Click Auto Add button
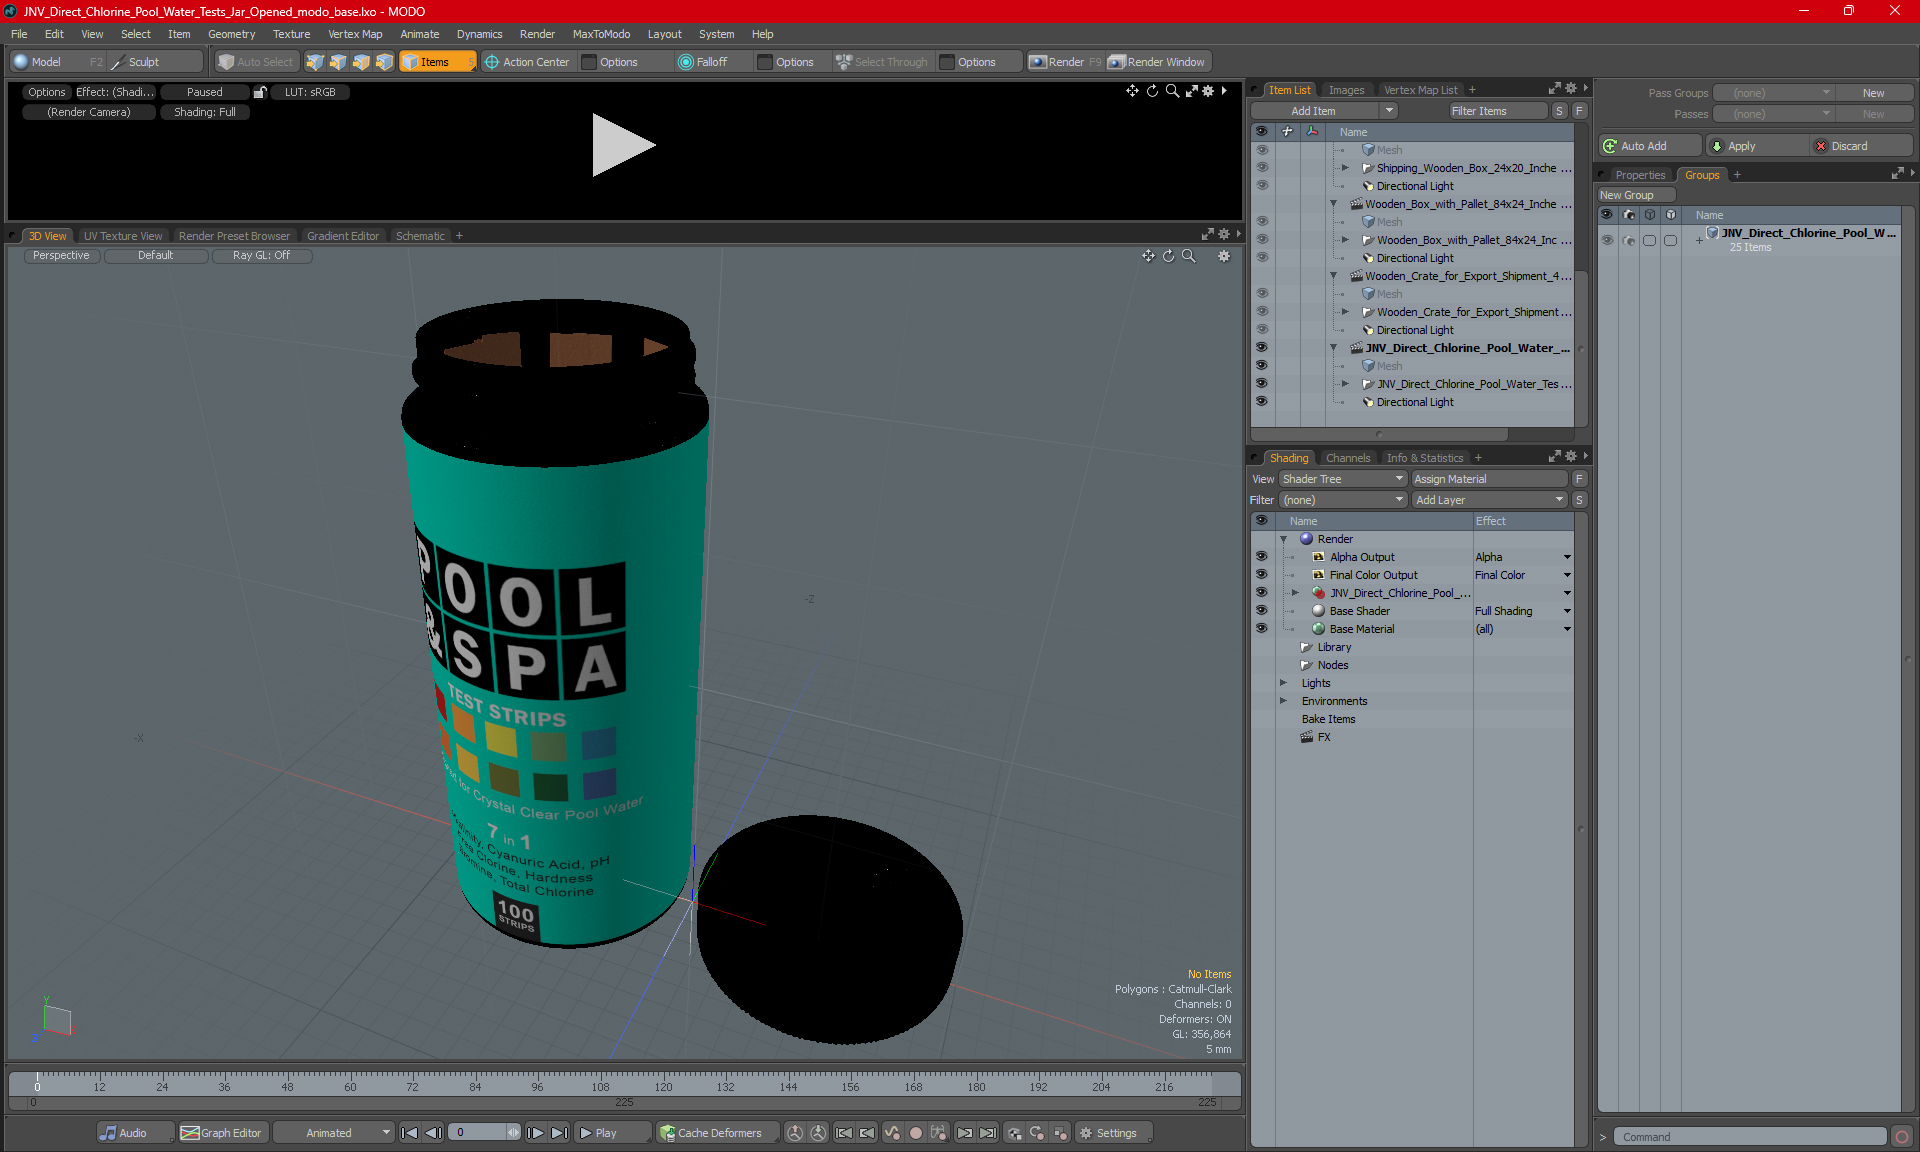The width and height of the screenshot is (1920, 1152). pos(1648,146)
